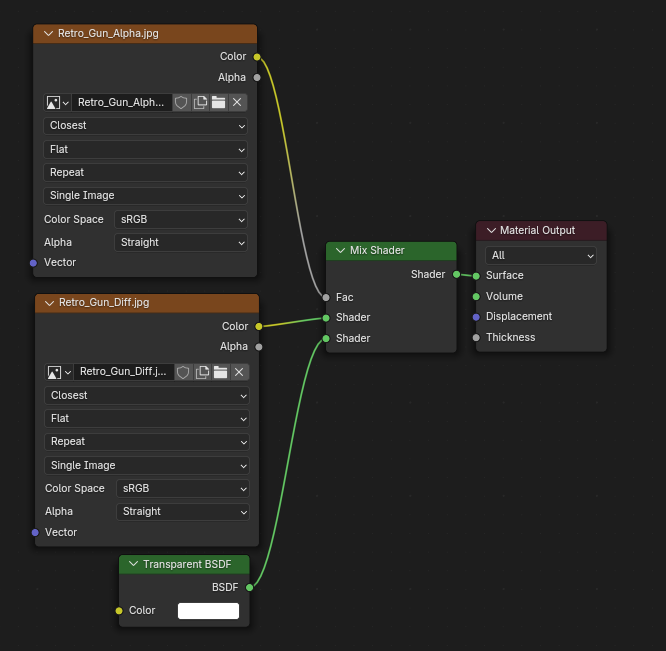Click the BSDF output socket on Transparent BSDF
666x651 pixels.
pyautogui.click(x=250, y=587)
